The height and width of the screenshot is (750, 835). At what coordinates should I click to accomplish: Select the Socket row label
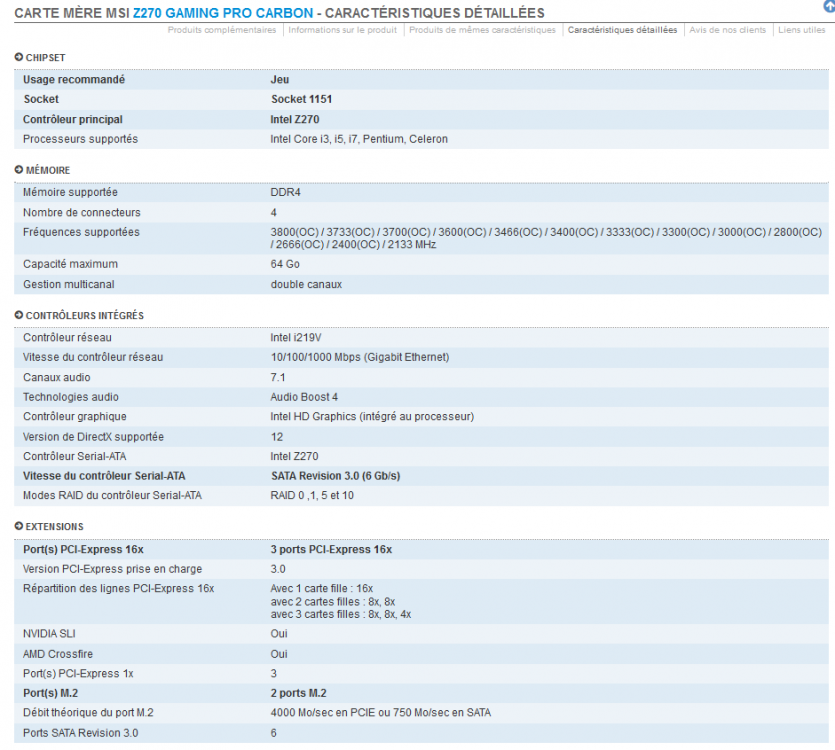pyautogui.click(x=41, y=99)
